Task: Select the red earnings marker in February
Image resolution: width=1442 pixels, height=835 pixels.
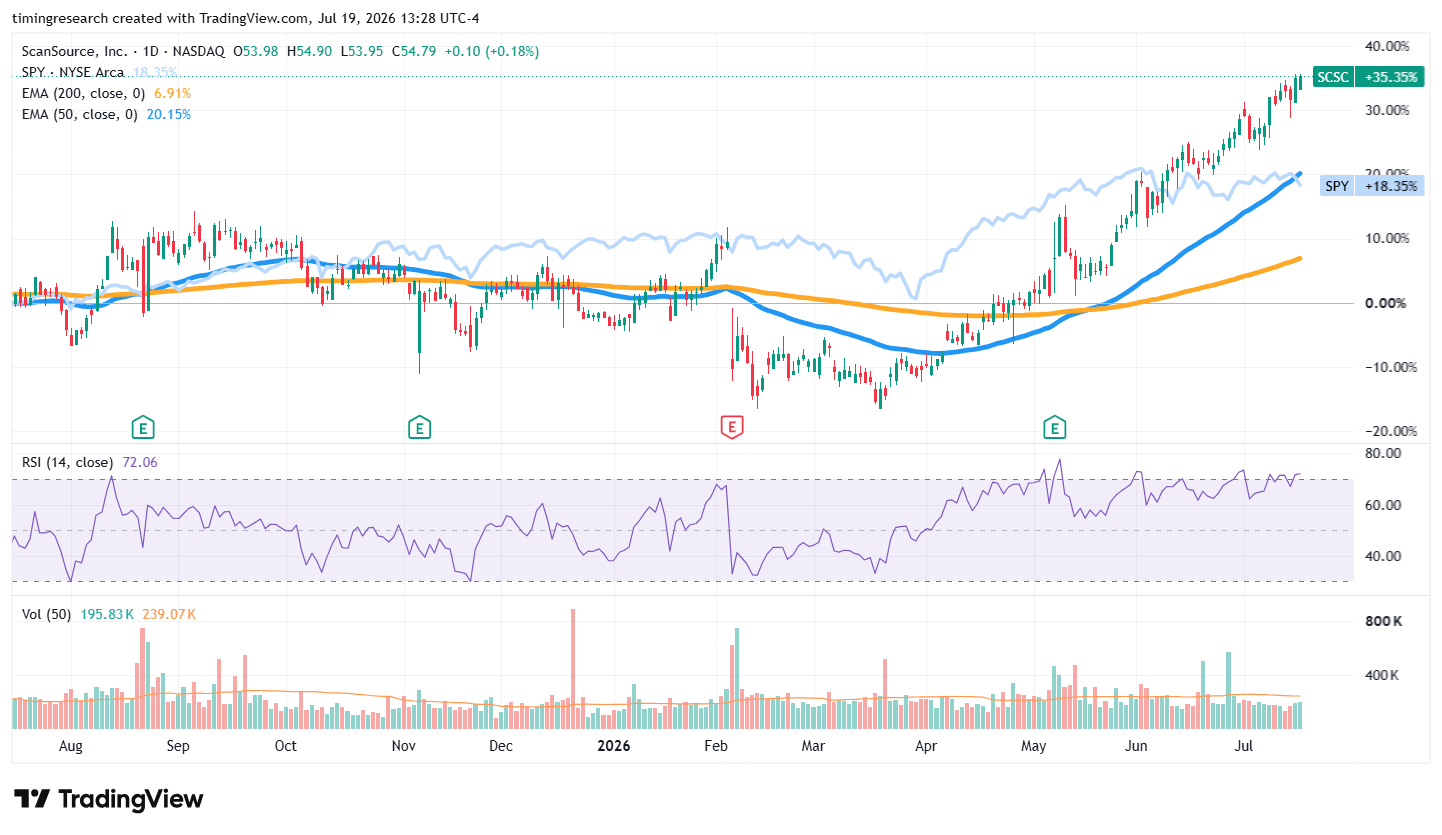Action: (731, 429)
